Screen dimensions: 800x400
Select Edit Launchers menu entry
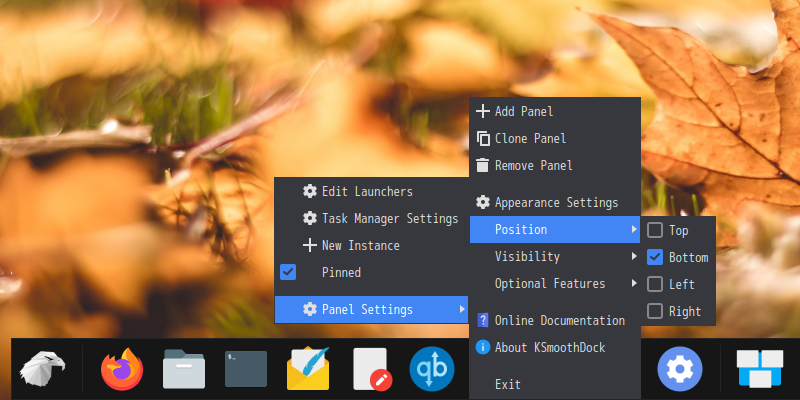[x=371, y=191]
